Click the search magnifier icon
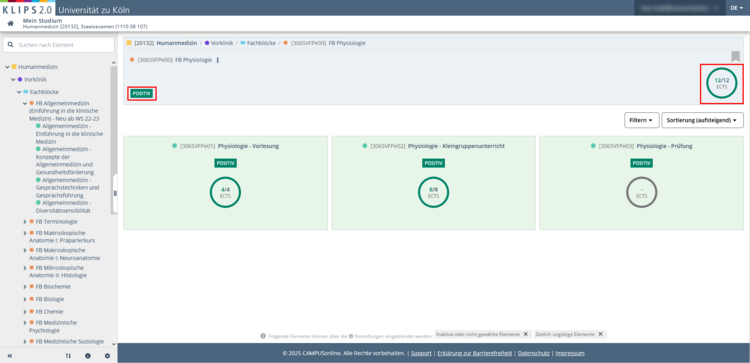 point(11,45)
